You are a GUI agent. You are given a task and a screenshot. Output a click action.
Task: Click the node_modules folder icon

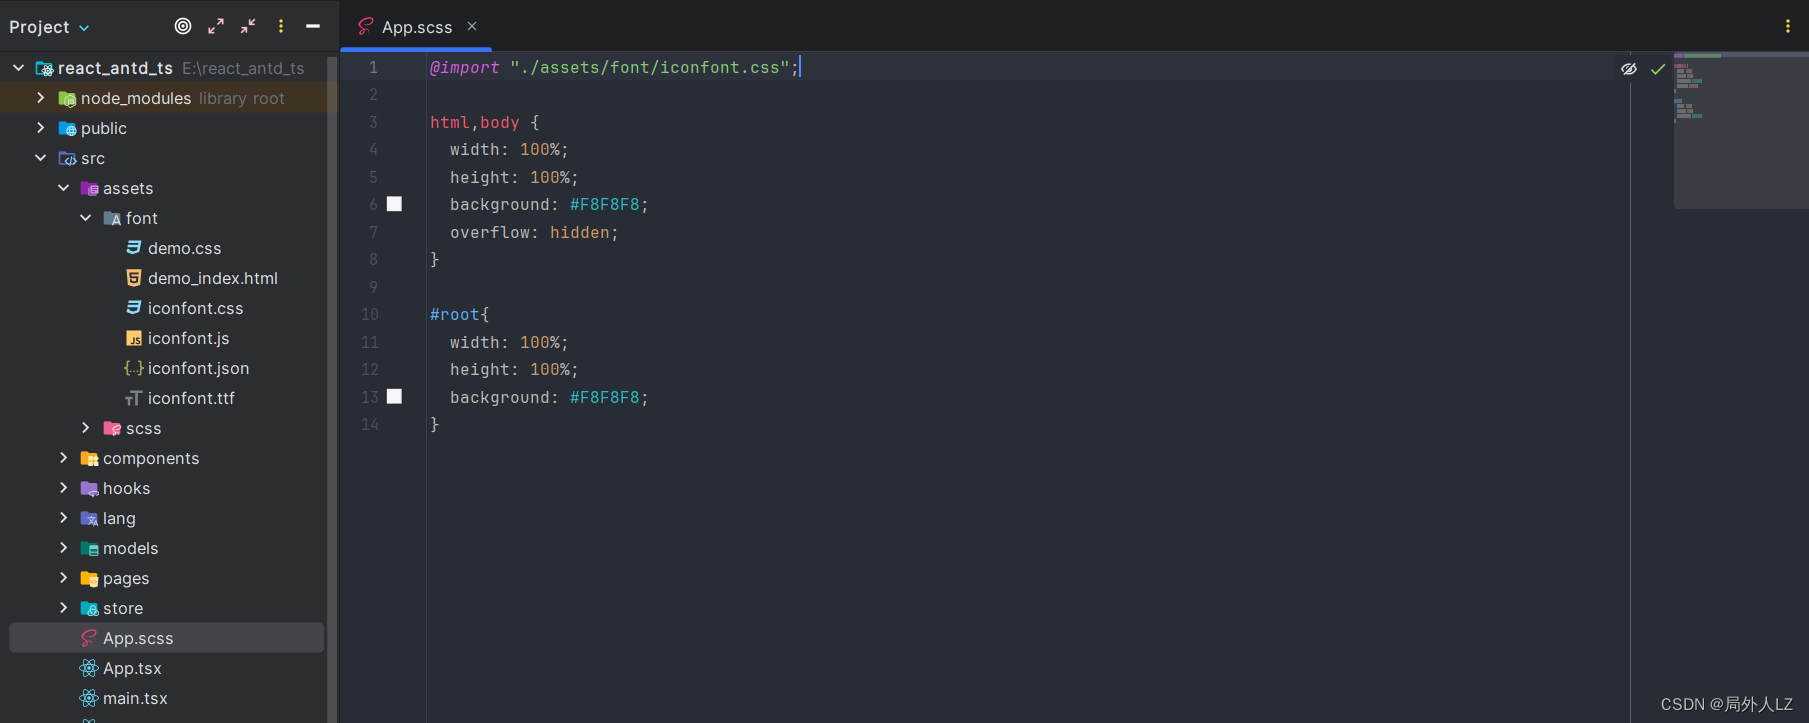click(67, 99)
